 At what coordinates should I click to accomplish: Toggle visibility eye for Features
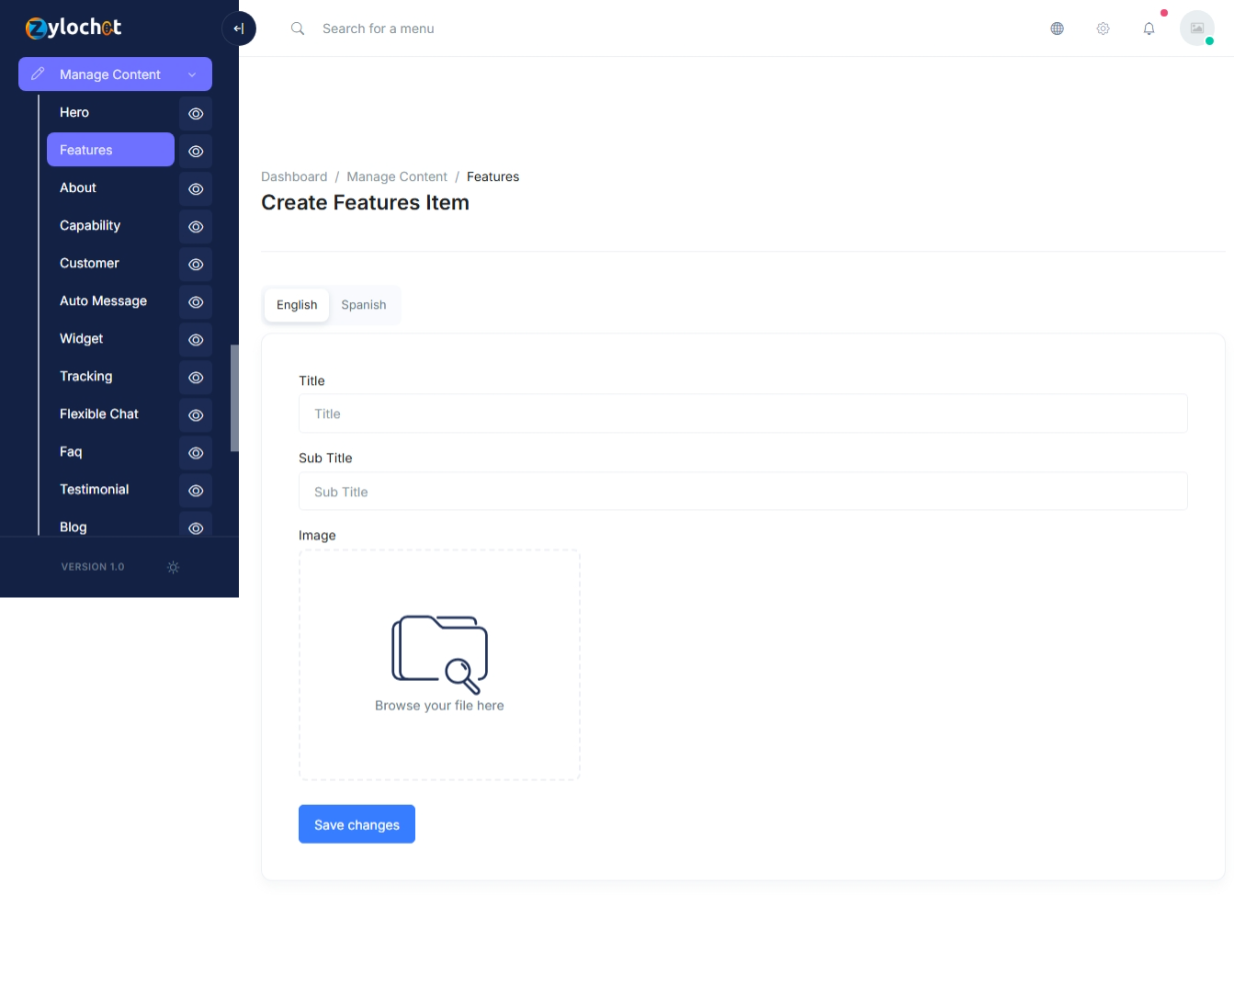tap(196, 151)
